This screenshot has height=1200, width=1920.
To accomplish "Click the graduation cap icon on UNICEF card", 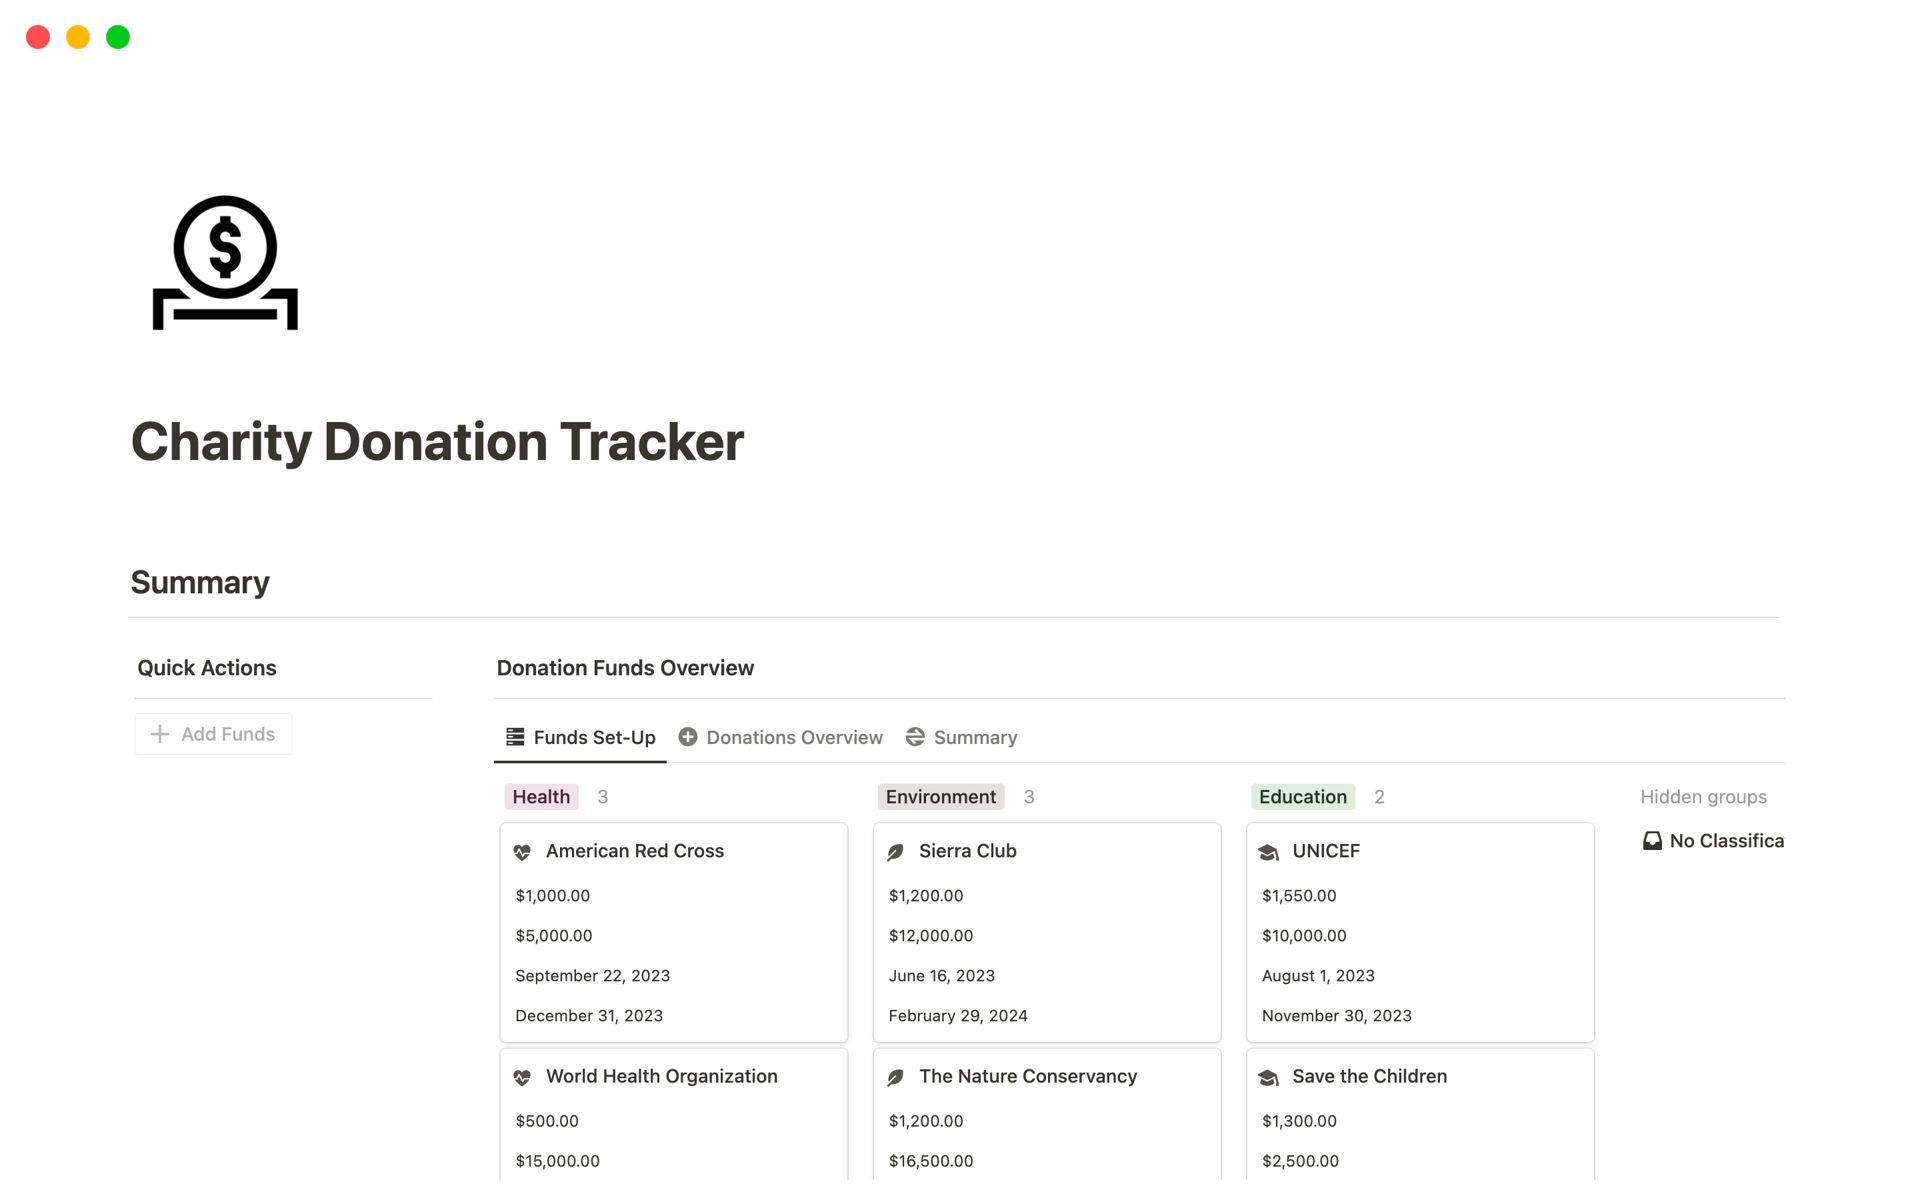I will [1269, 852].
